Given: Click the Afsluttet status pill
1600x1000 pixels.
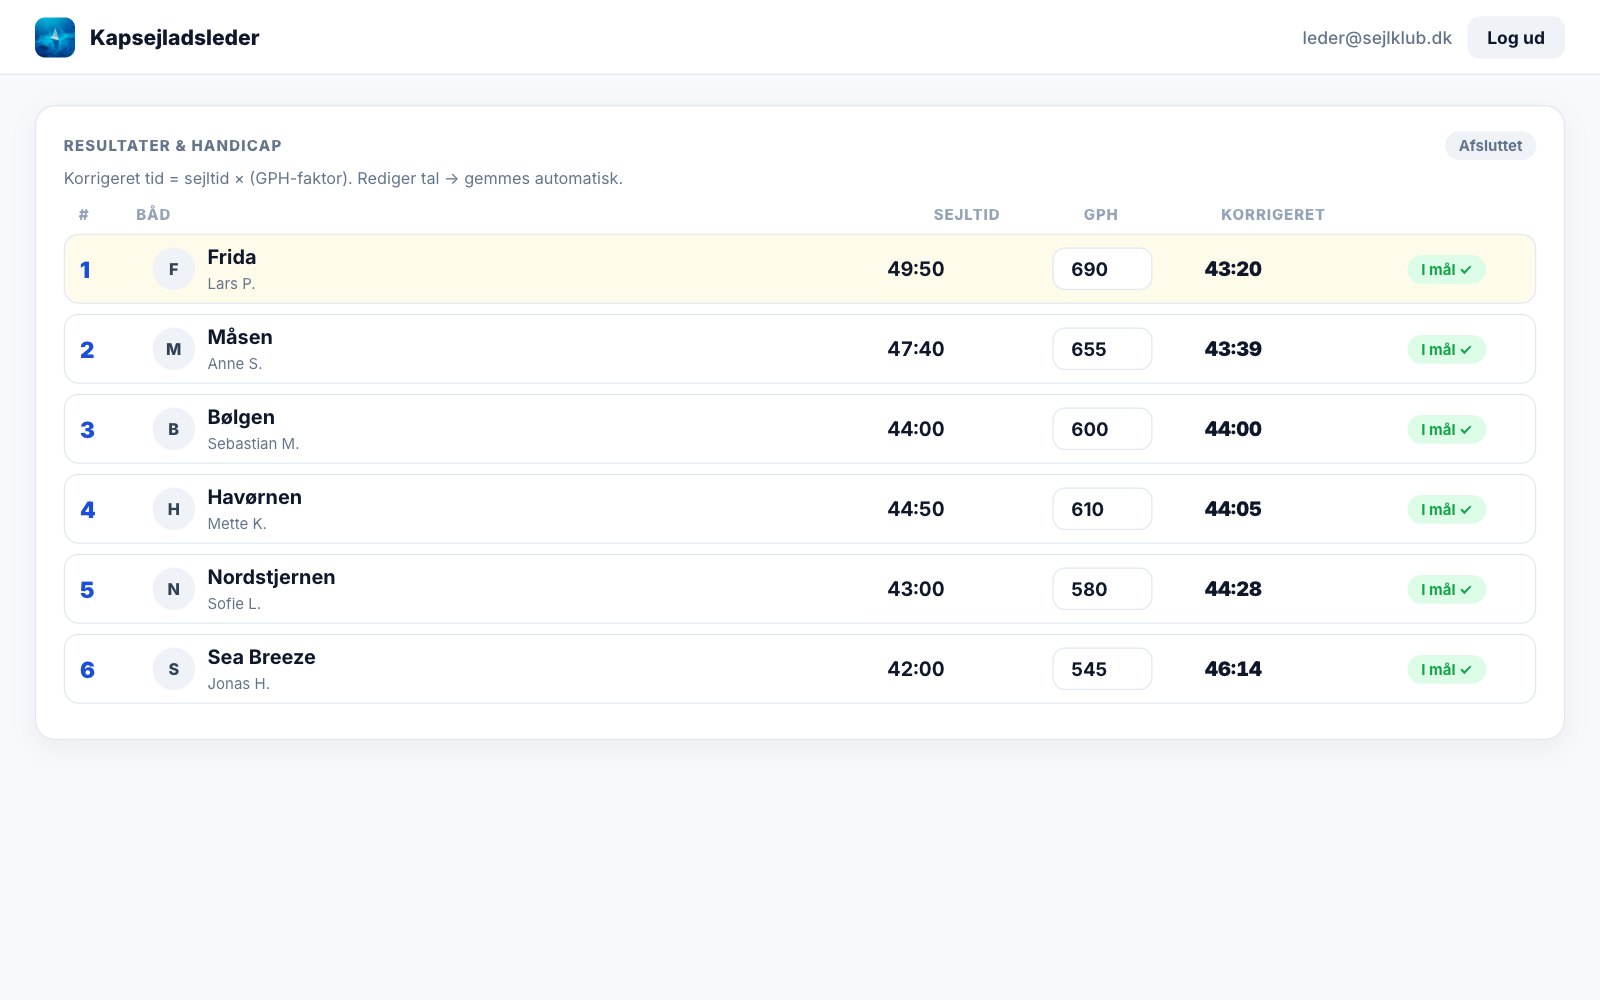Looking at the screenshot, I should pos(1490,145).
